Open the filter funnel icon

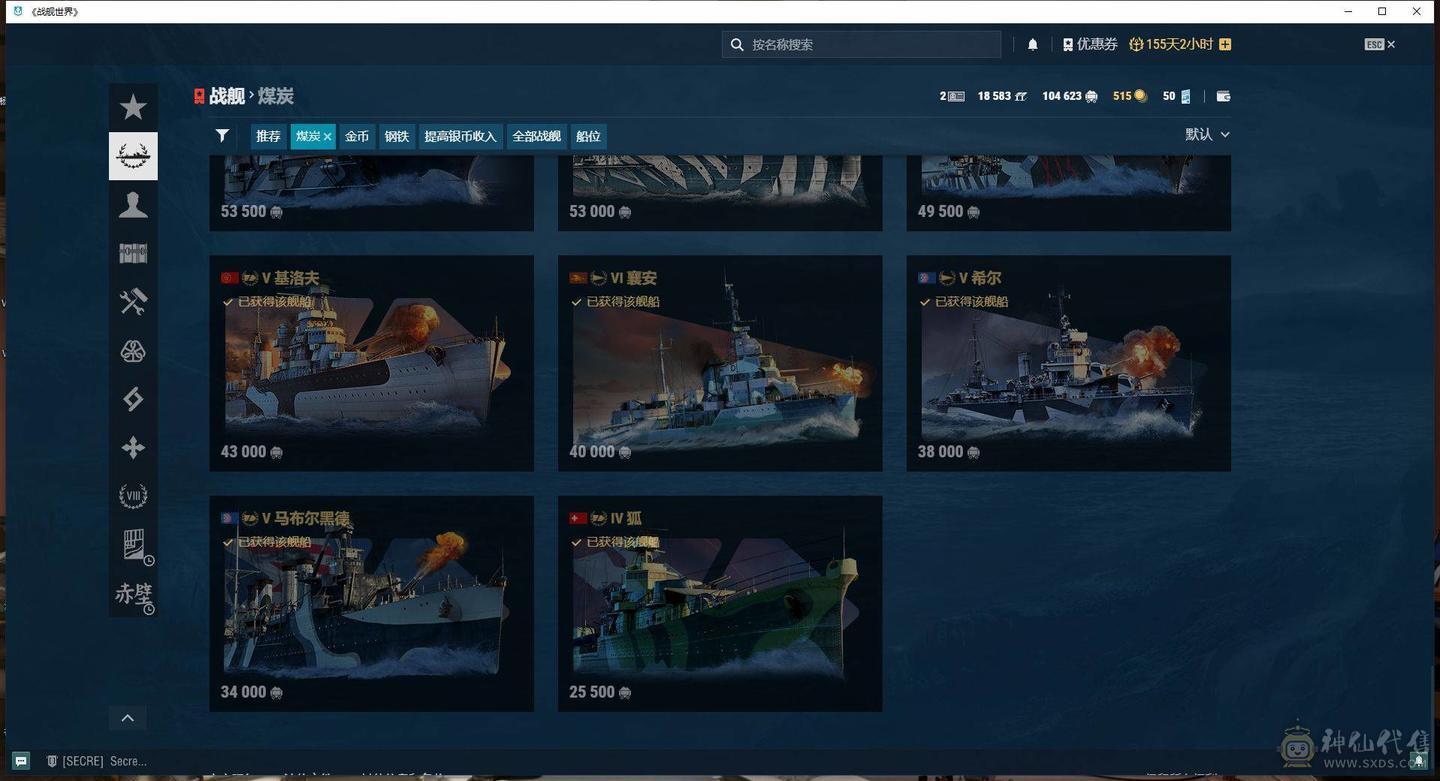click(x=222, y=136)
